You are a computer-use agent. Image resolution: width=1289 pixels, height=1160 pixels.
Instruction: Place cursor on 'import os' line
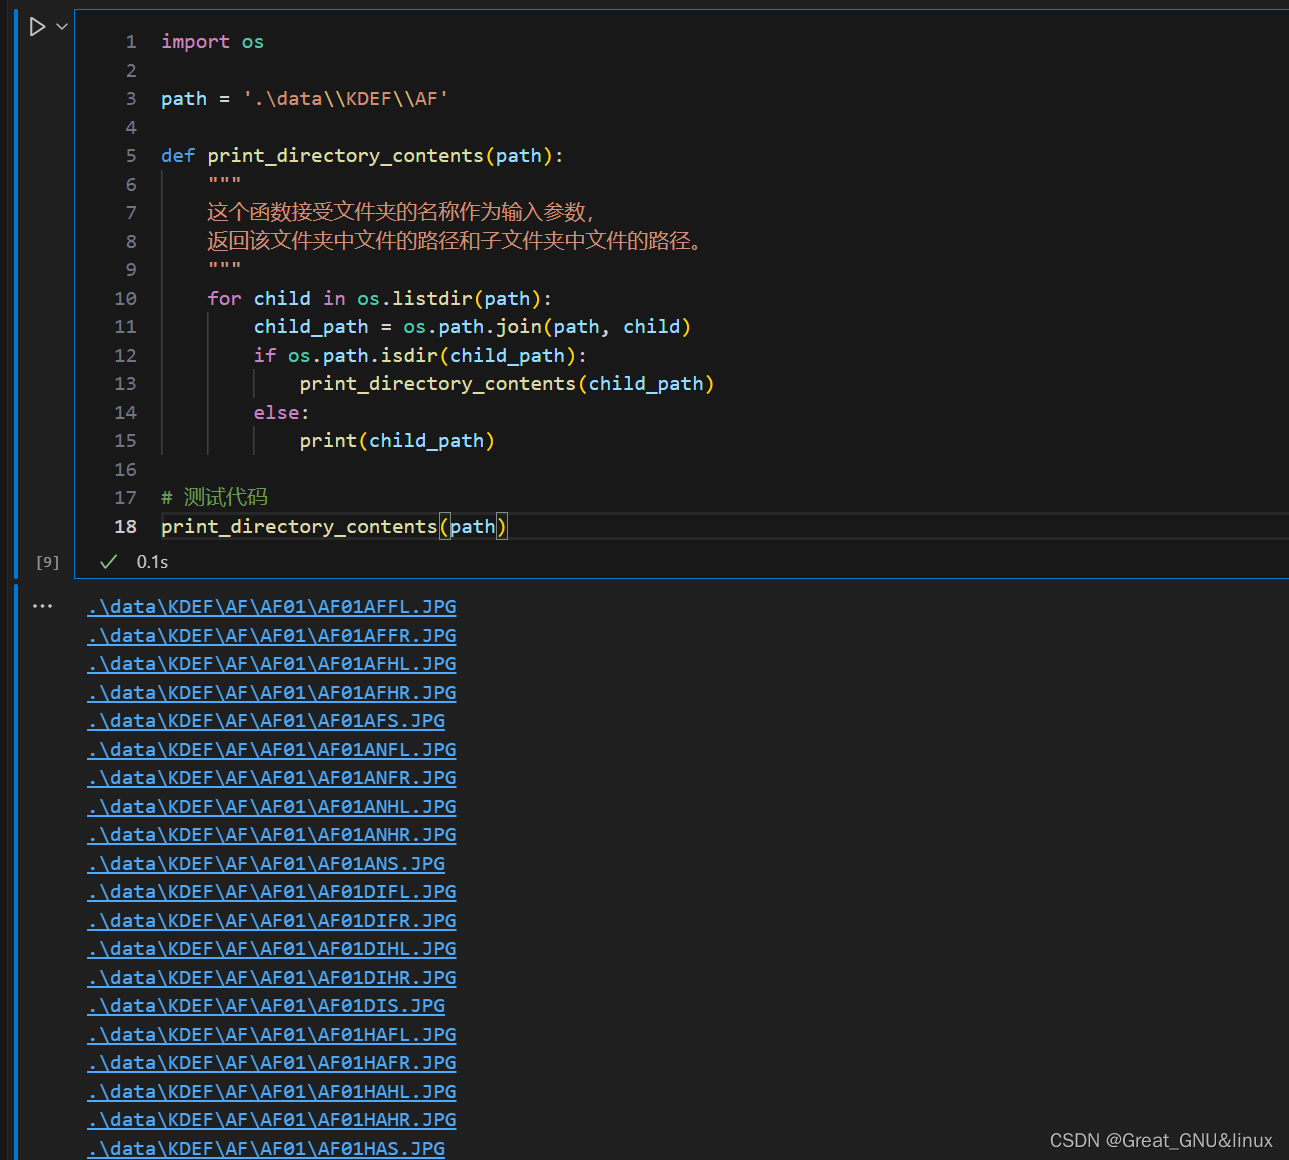click(x=212, y=42)
